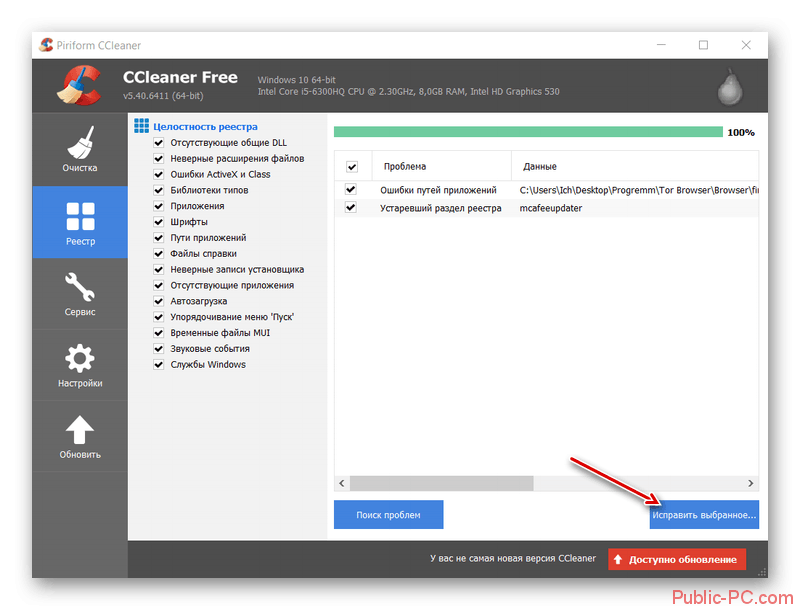Viewport: 800px width, 610px height.
Task: Uncheck Отсутствующие общие DLL
Action: point(159,143)
